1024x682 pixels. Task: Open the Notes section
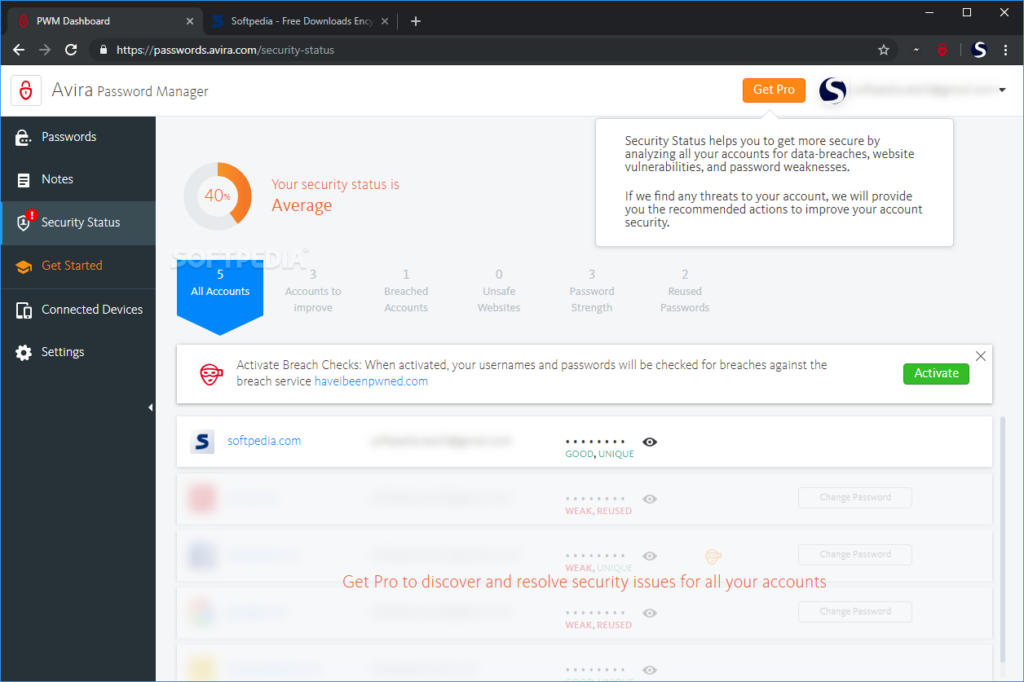(x=78, y=180)
